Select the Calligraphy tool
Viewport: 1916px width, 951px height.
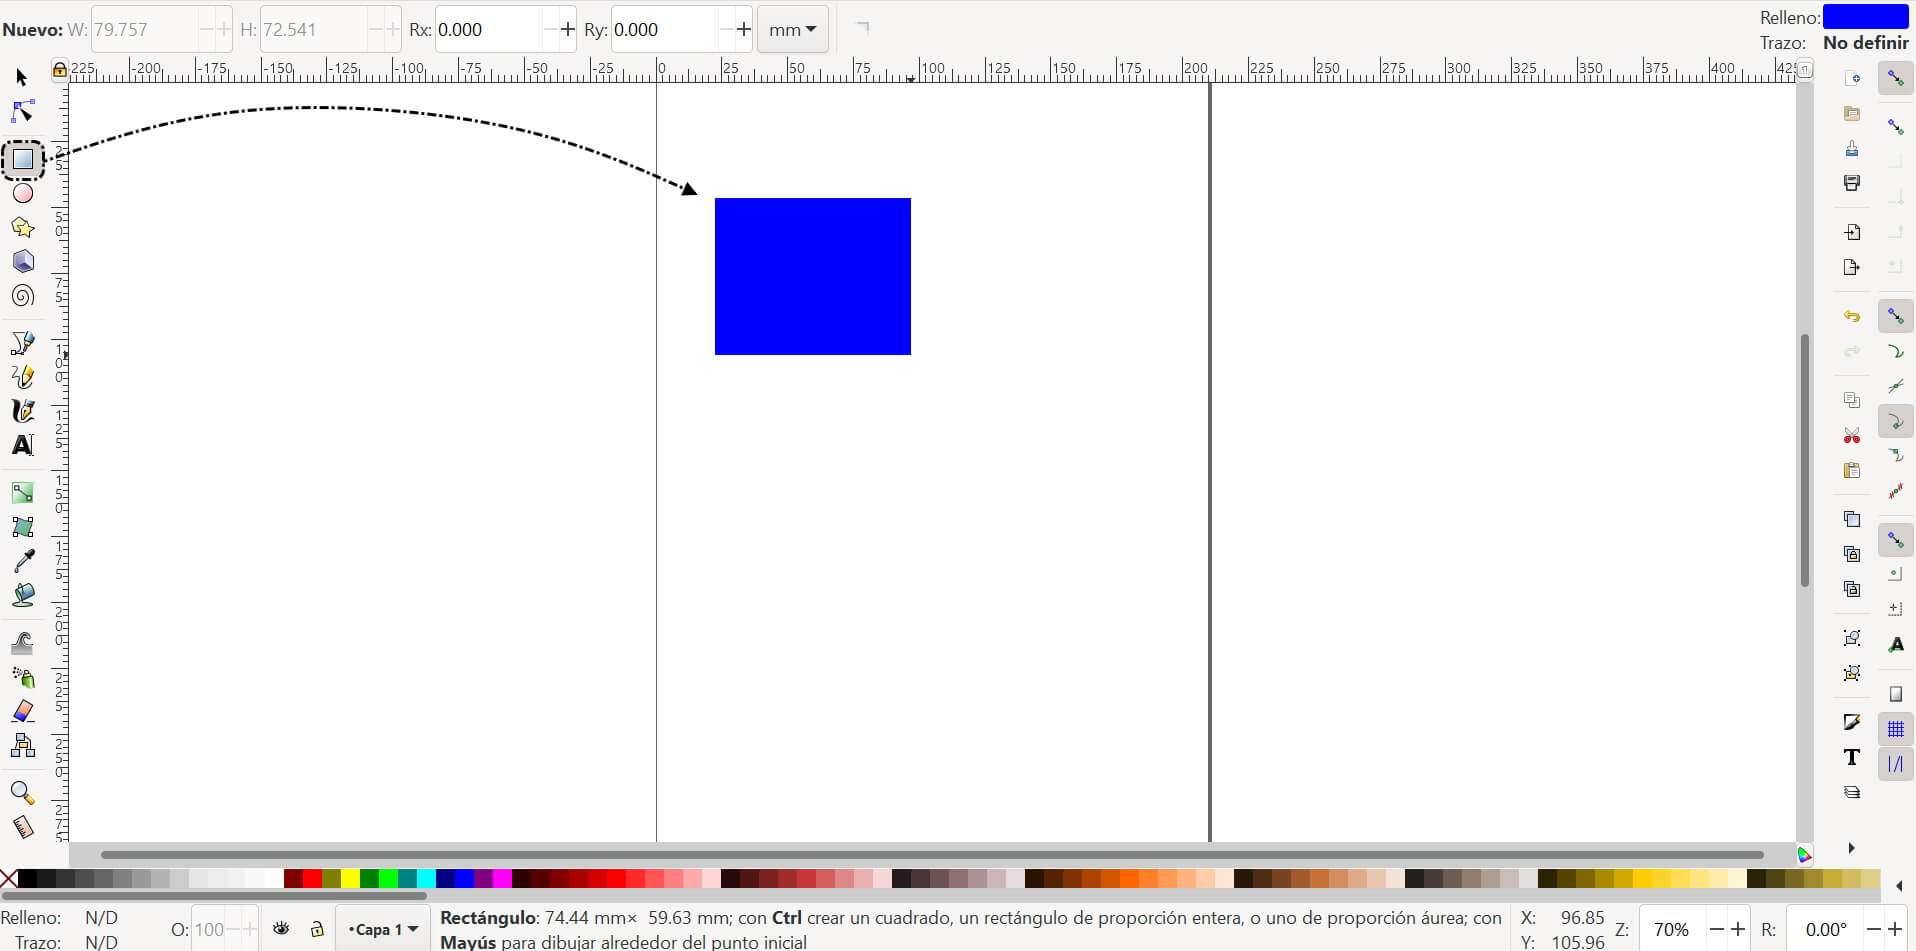22,411
